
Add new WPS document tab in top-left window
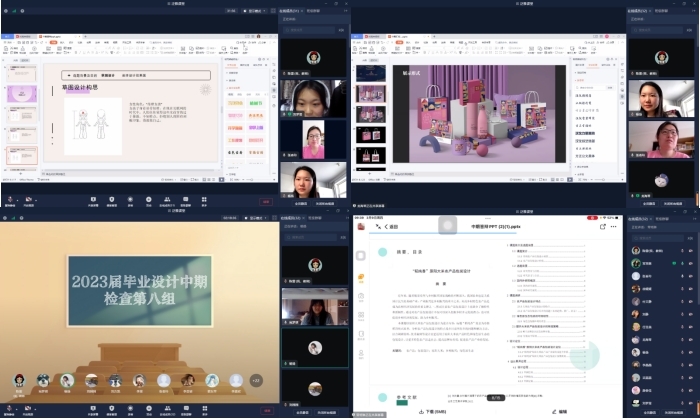tap(85, 37)
